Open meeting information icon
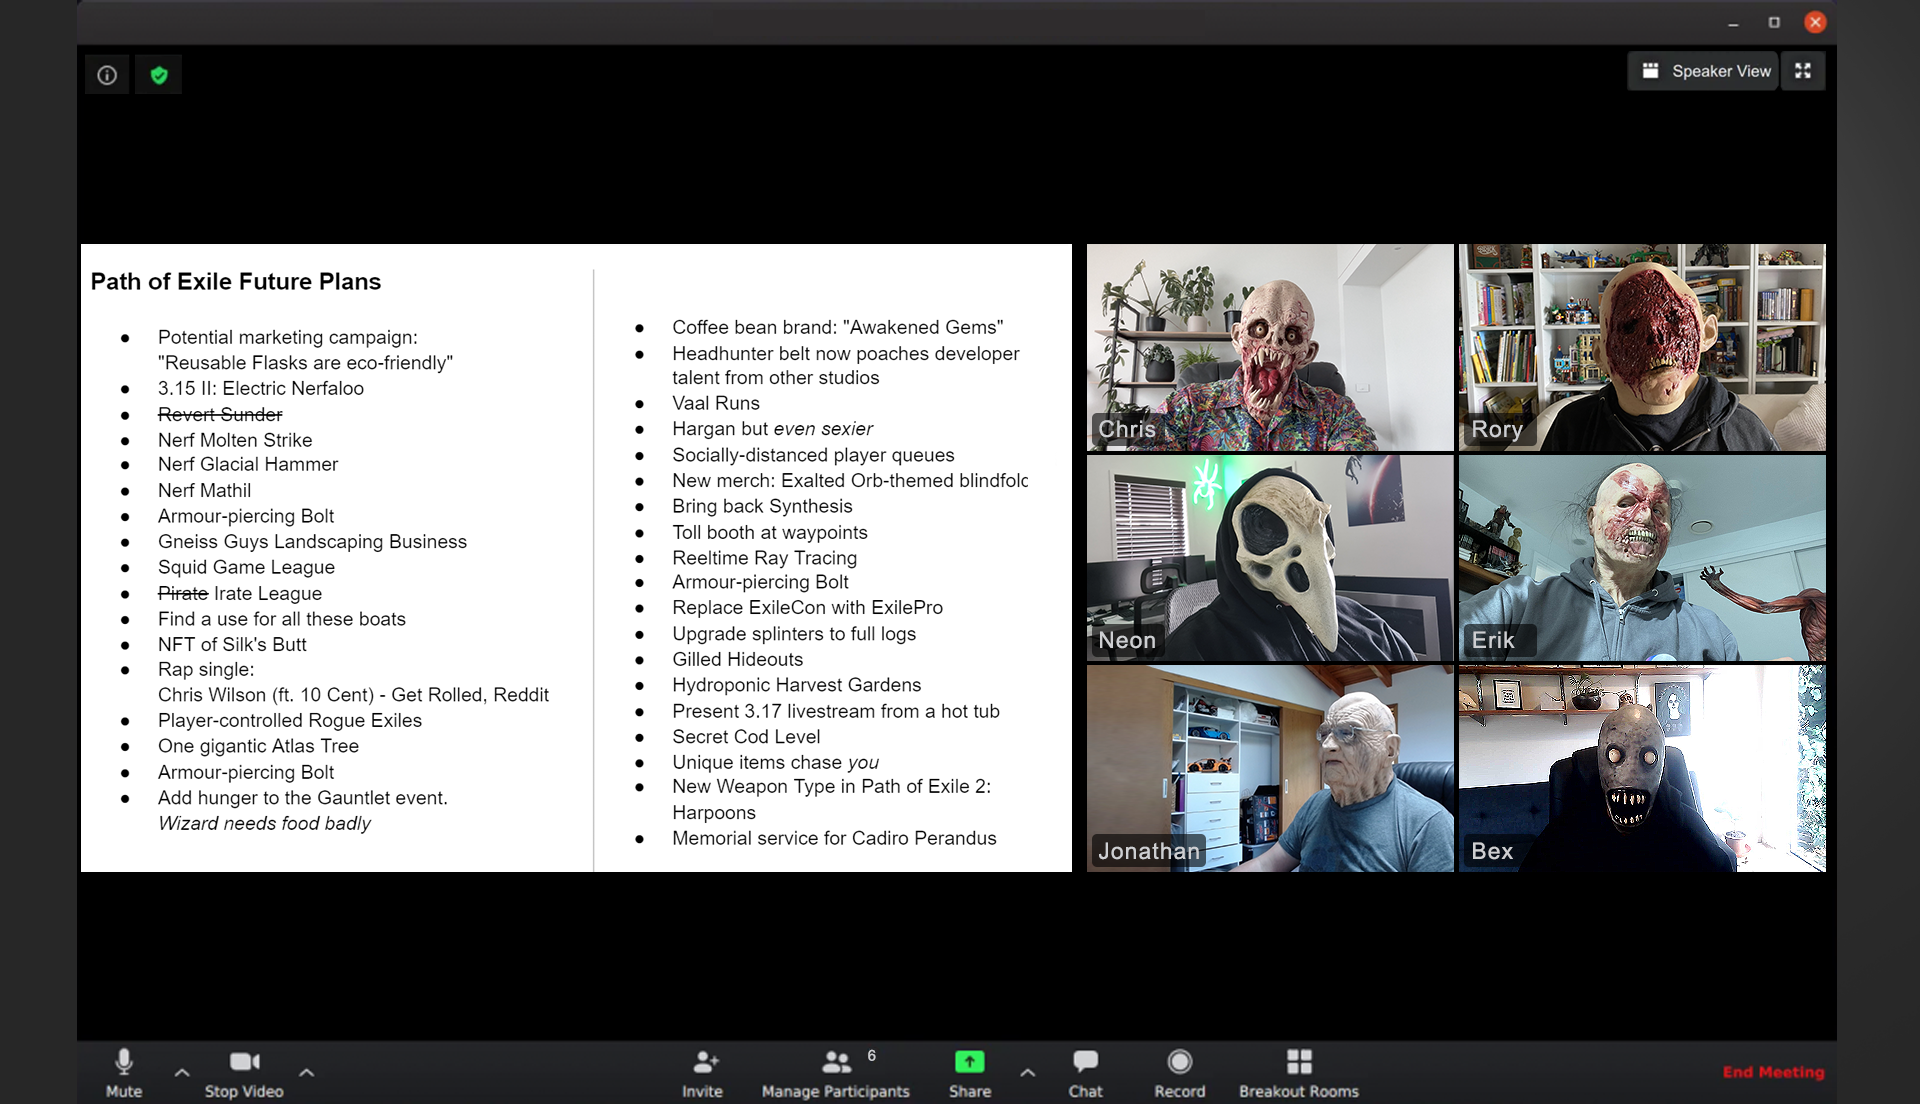Image resolution: width=1920 pixels, height=1104 pixels. pyautogui.click(x=107, y=75)
